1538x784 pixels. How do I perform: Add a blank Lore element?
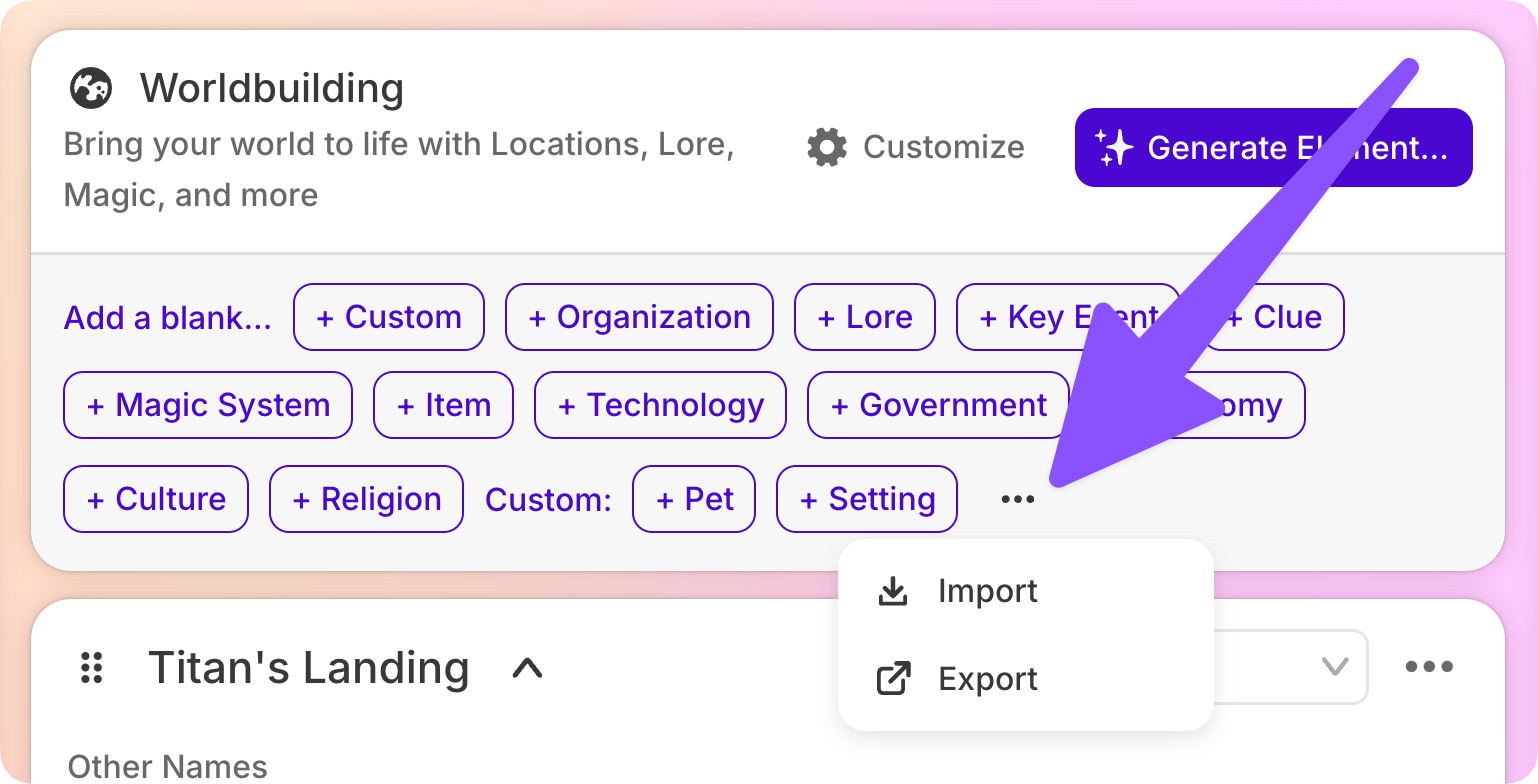[x=865, y=317]
